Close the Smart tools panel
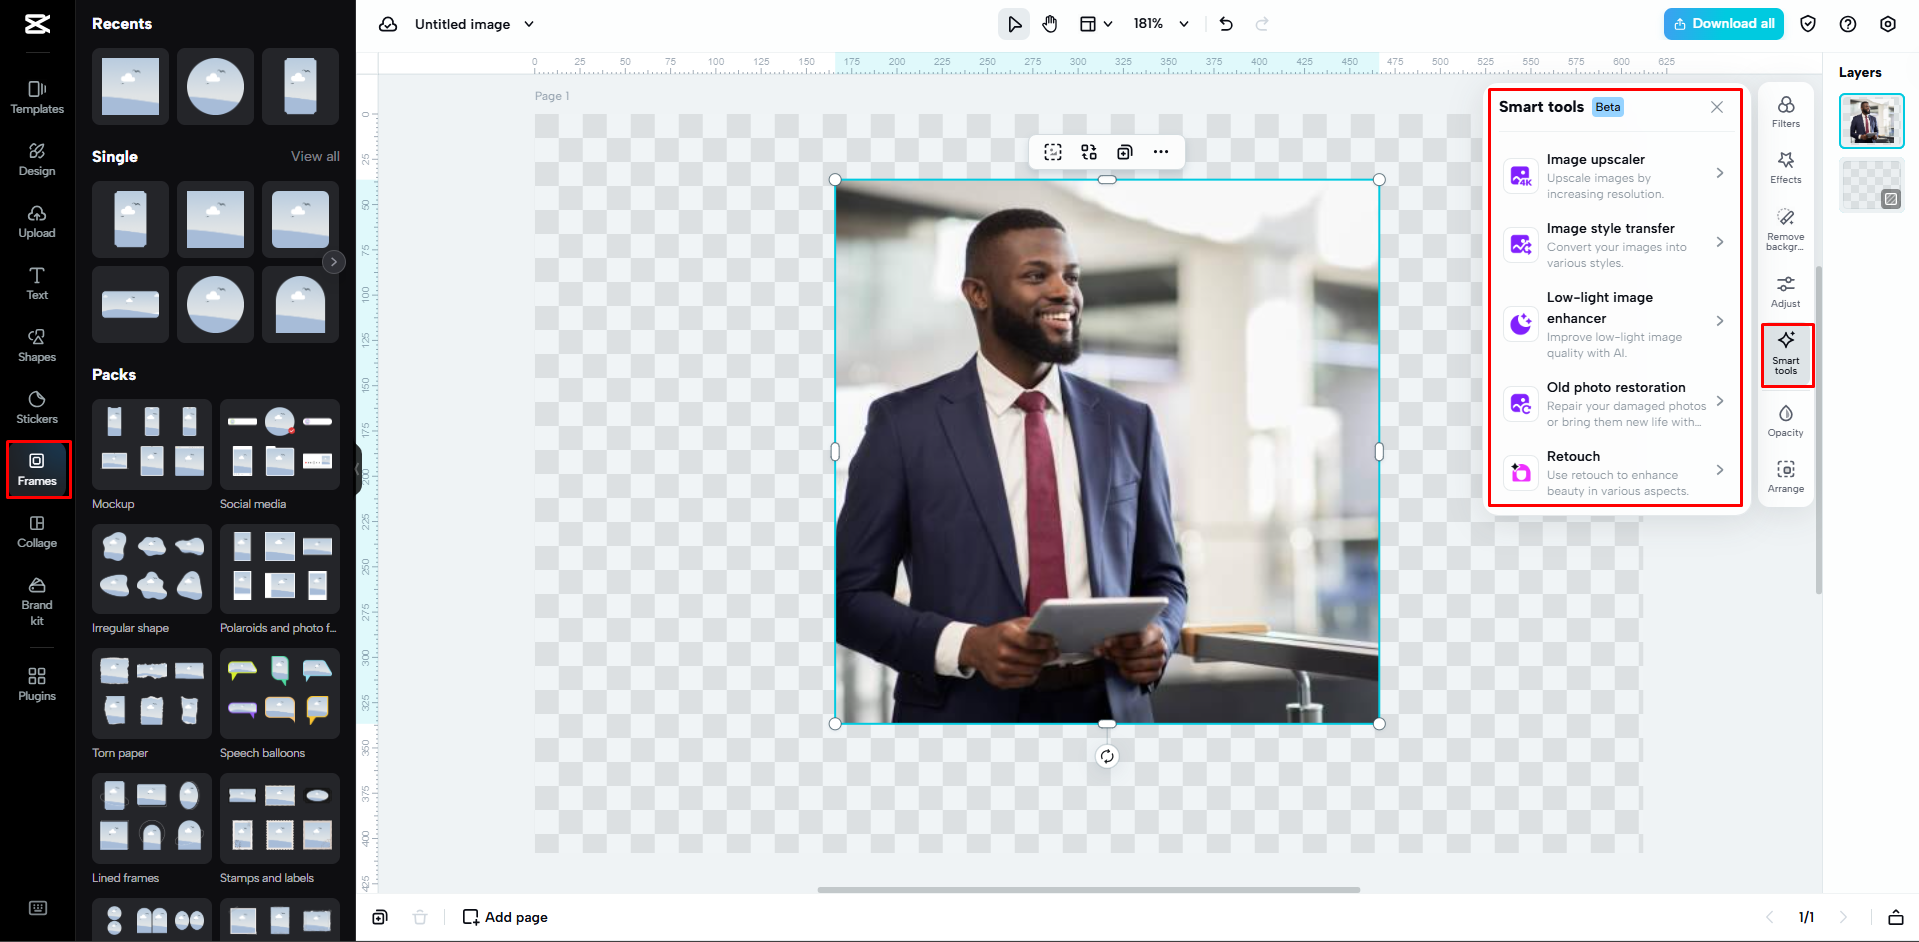The image size is (1919, 942). pos(1716,107)
